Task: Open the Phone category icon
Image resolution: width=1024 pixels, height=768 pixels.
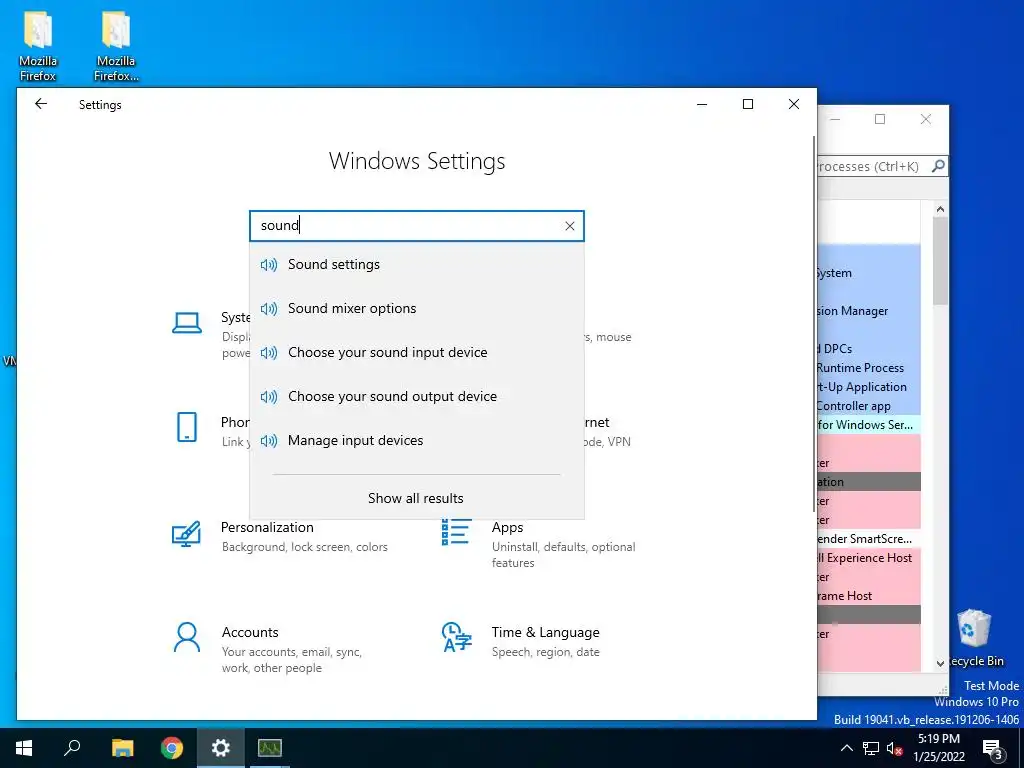Action: pyautogui.click(x=187, y=427)
